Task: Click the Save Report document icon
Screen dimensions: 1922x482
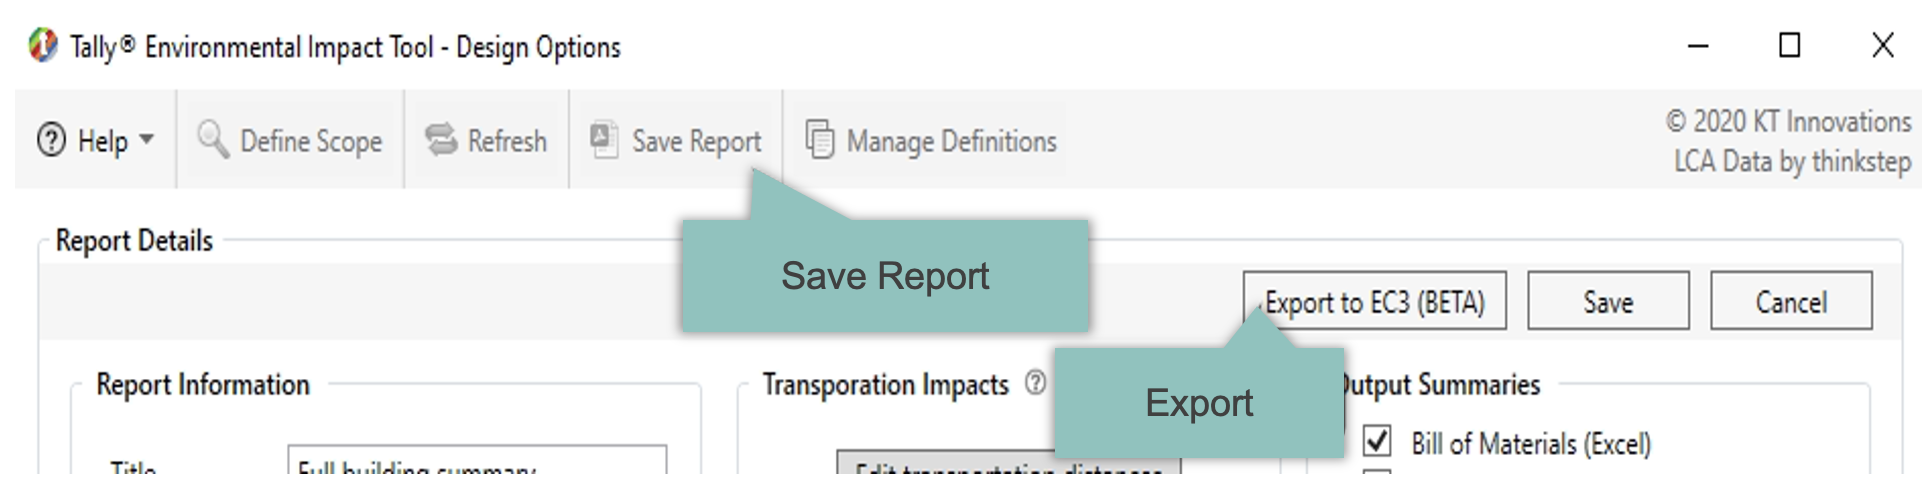Action: (603, 139)
